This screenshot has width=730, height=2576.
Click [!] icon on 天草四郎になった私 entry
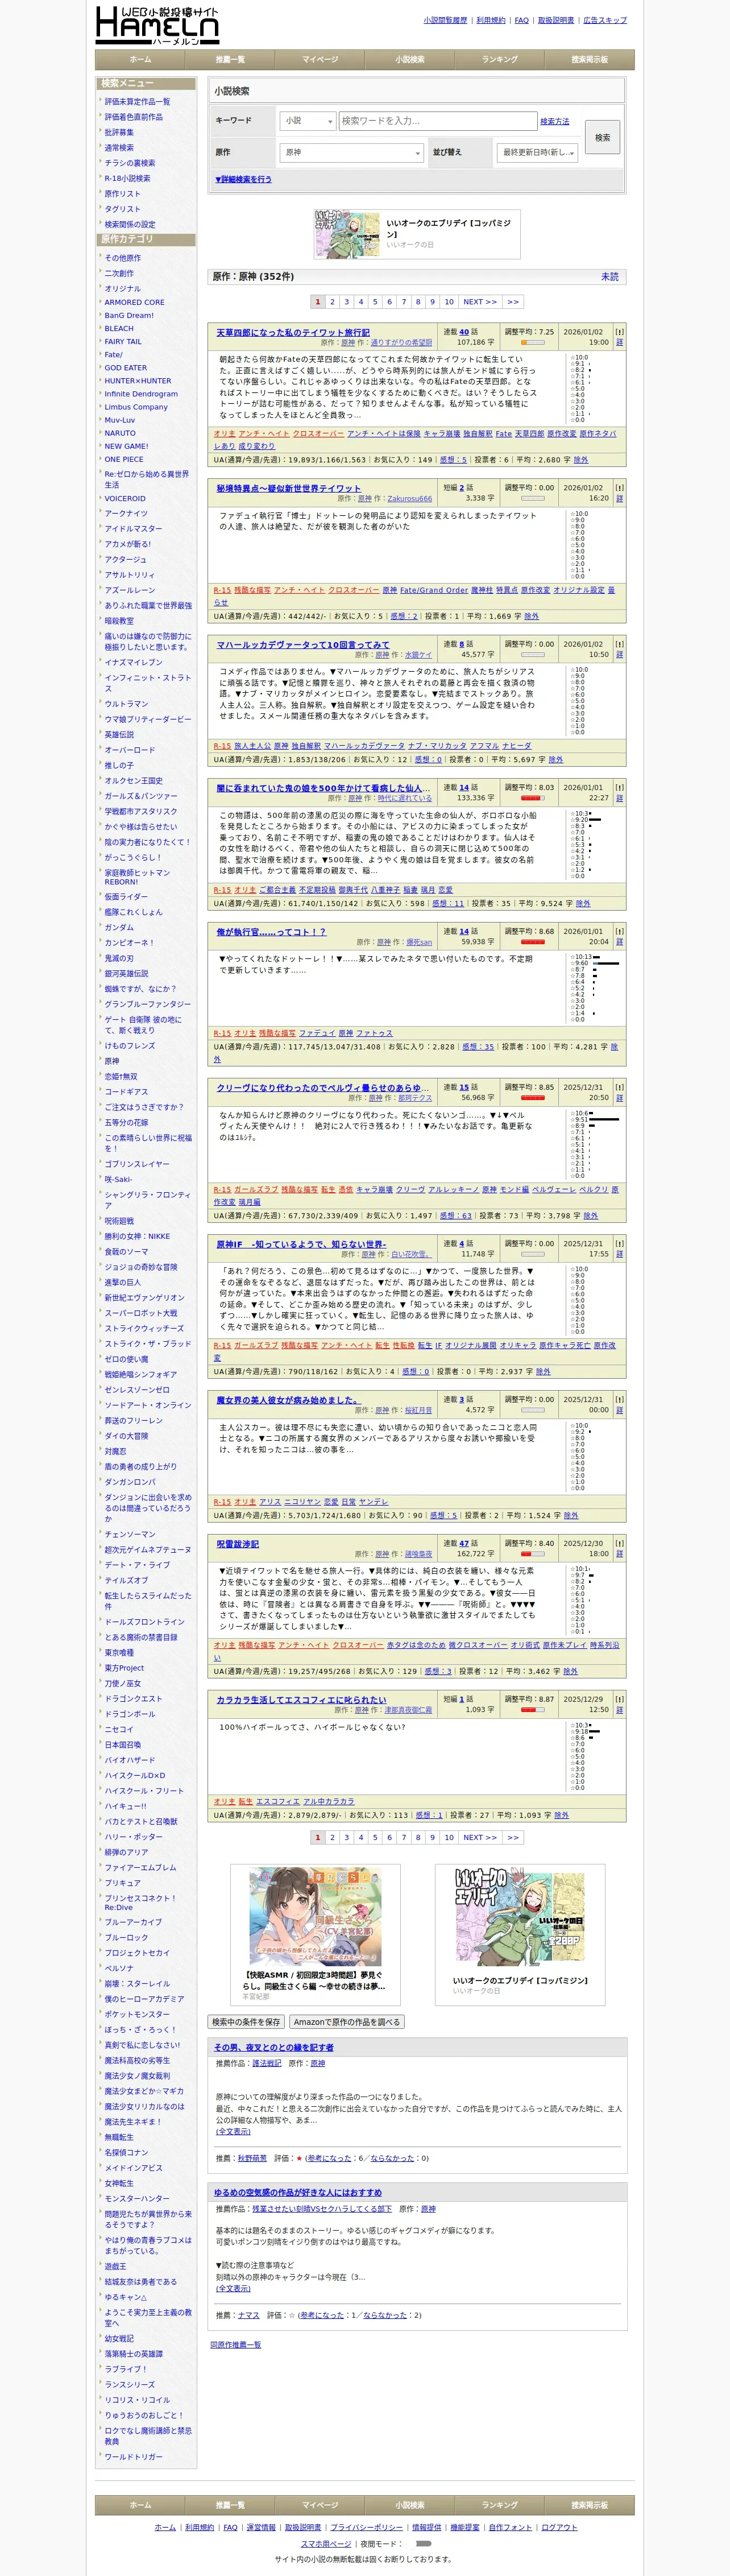[619, 332]
